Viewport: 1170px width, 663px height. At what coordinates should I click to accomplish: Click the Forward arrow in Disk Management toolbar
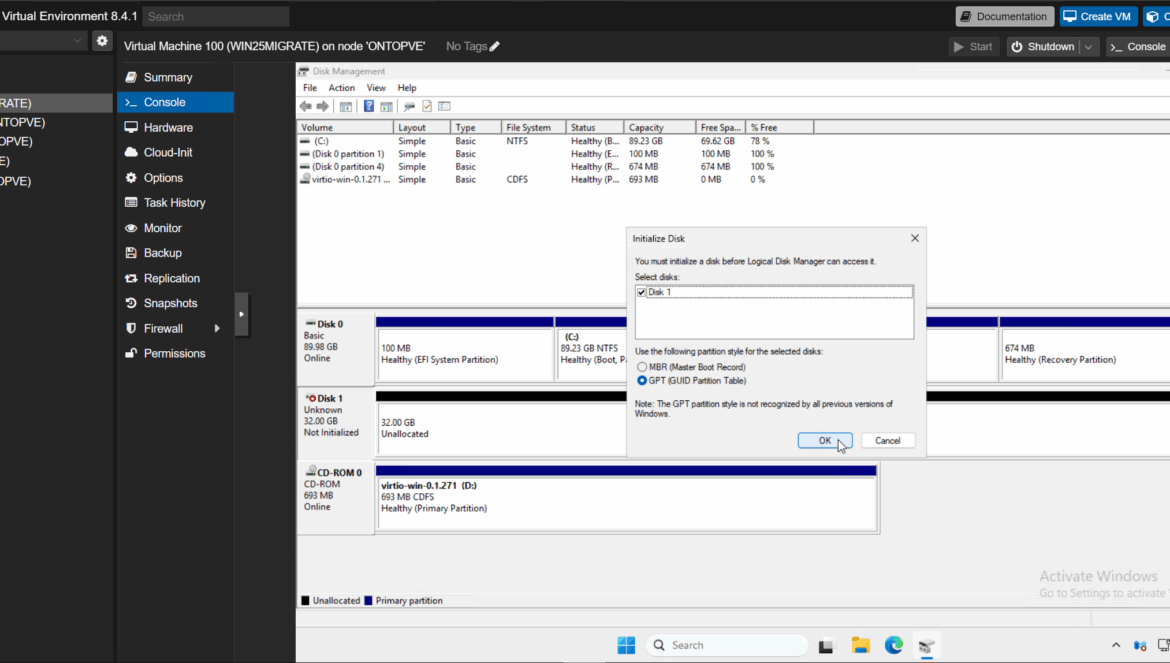point(322,107)
